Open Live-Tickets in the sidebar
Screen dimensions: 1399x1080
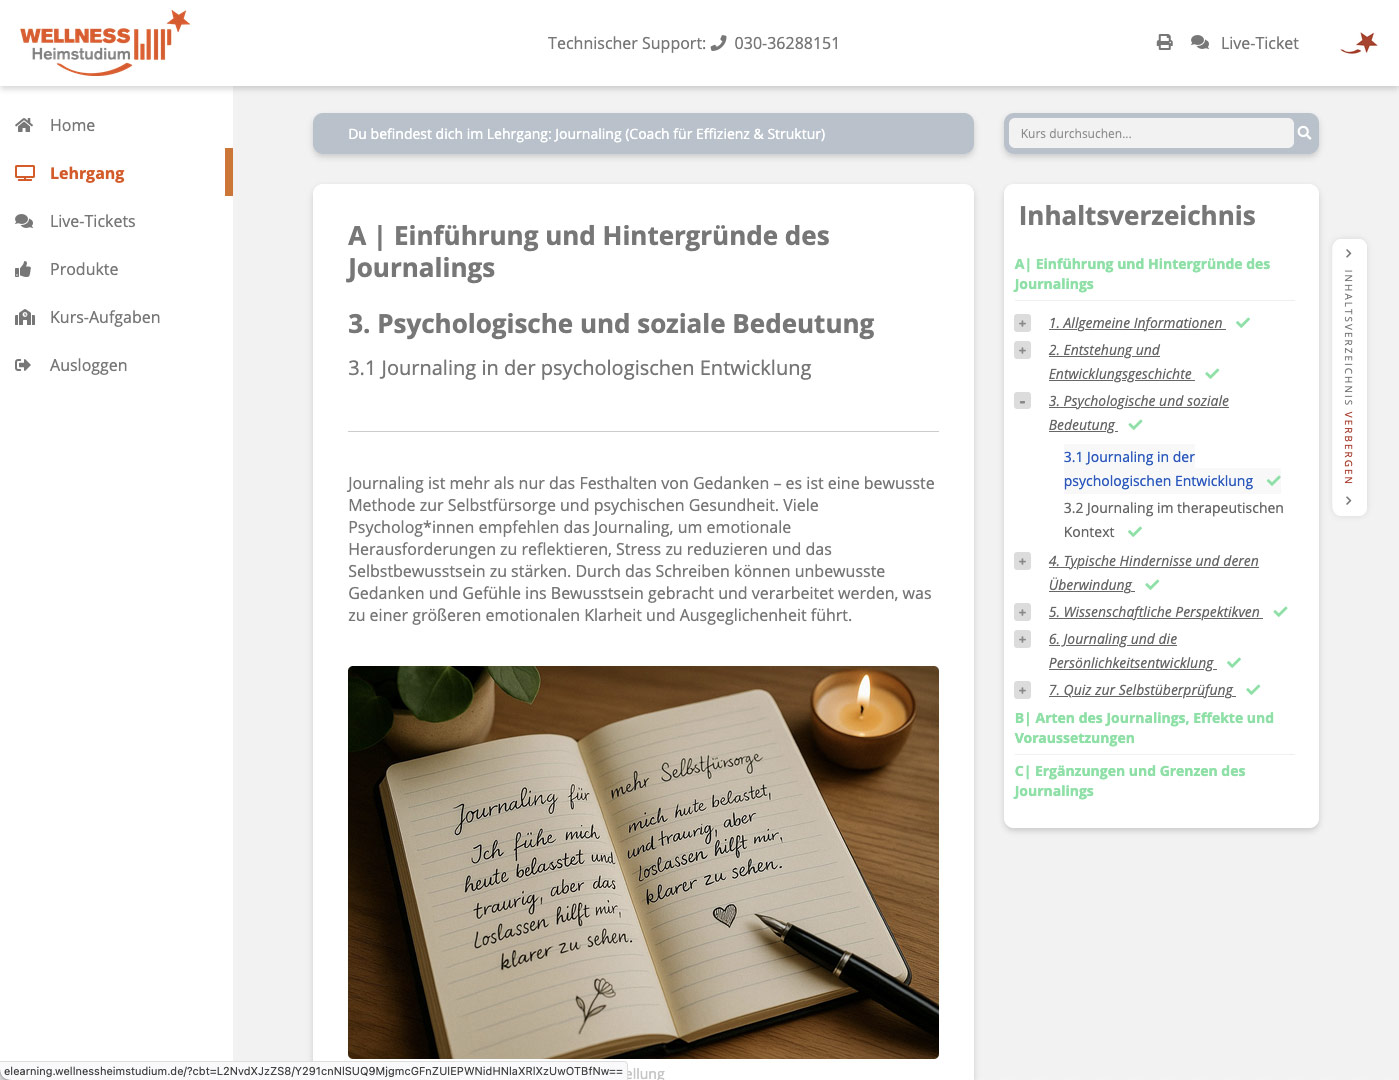pos(92,221)
